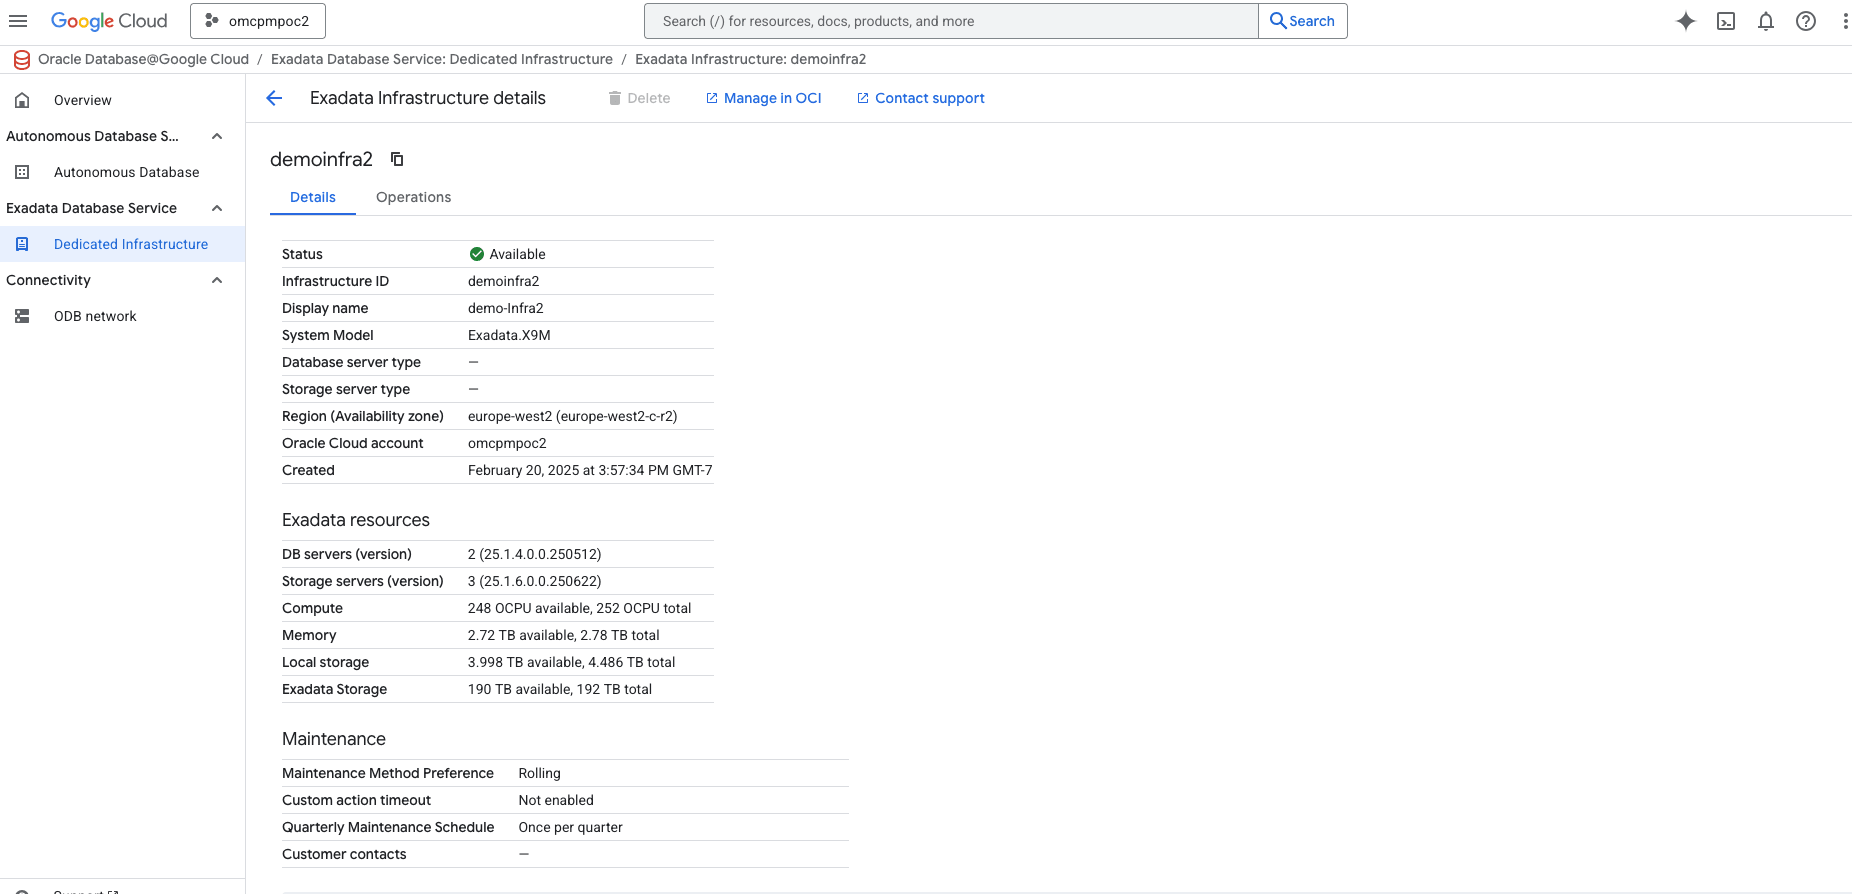Go back with the left arrow
1852x894 pixels.
(x=274, y=98)
